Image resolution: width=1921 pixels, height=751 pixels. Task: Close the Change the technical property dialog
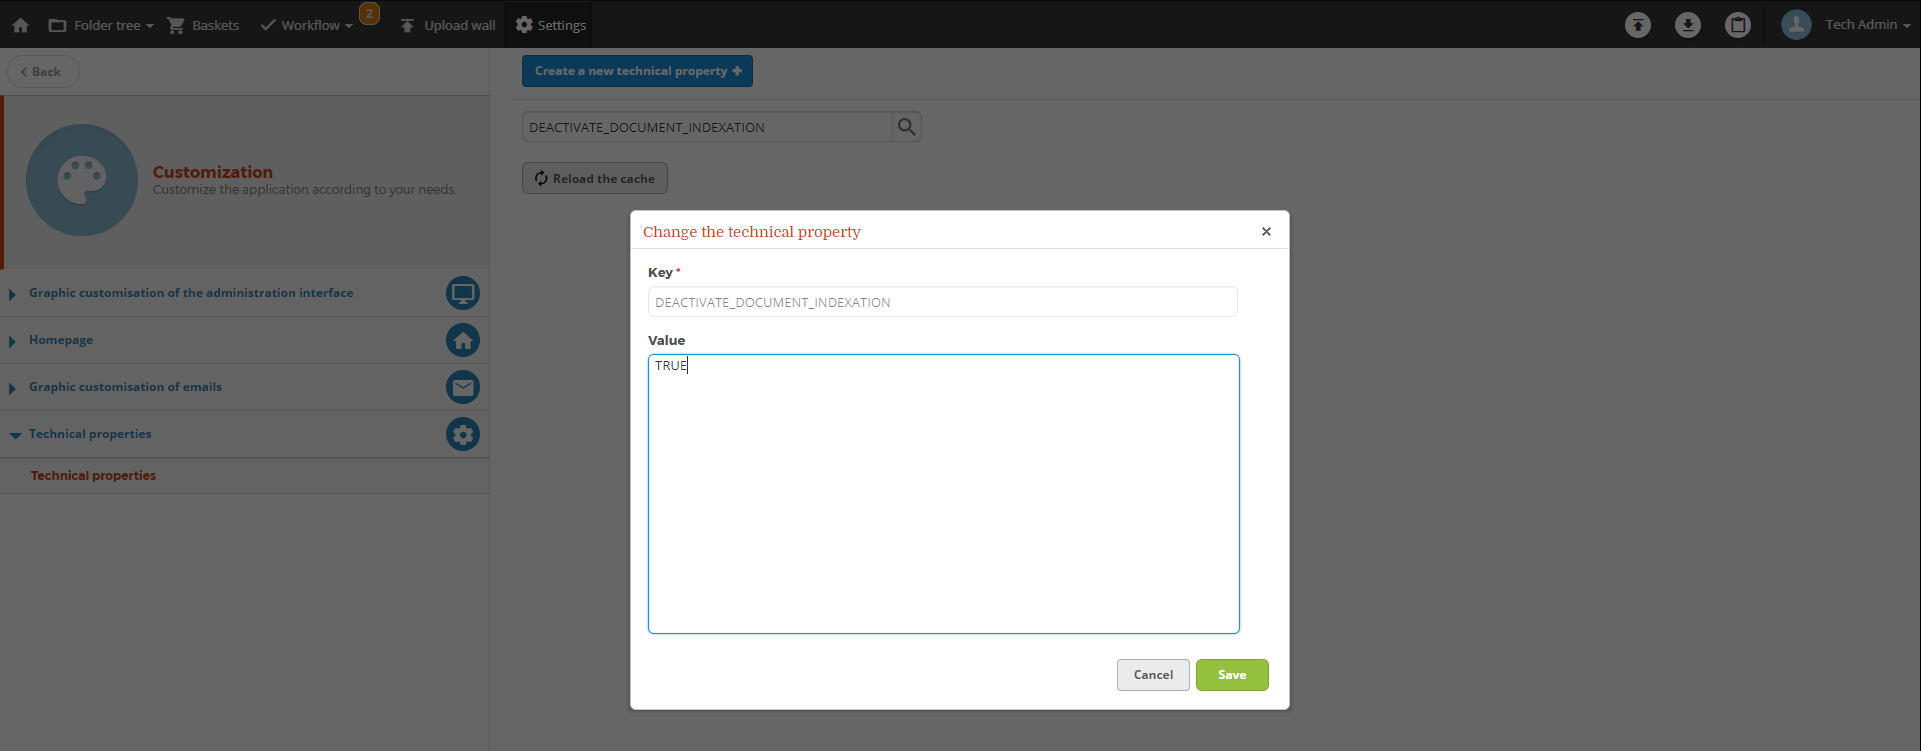click(x=1266, y=232)
